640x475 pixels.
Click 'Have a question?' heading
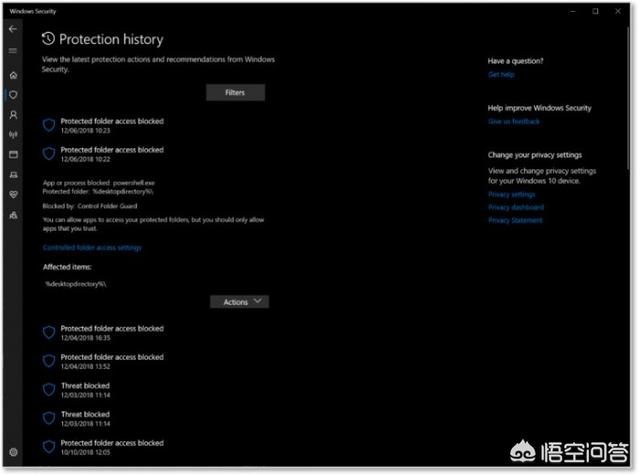pyautogui.click(x=516, y=61)
